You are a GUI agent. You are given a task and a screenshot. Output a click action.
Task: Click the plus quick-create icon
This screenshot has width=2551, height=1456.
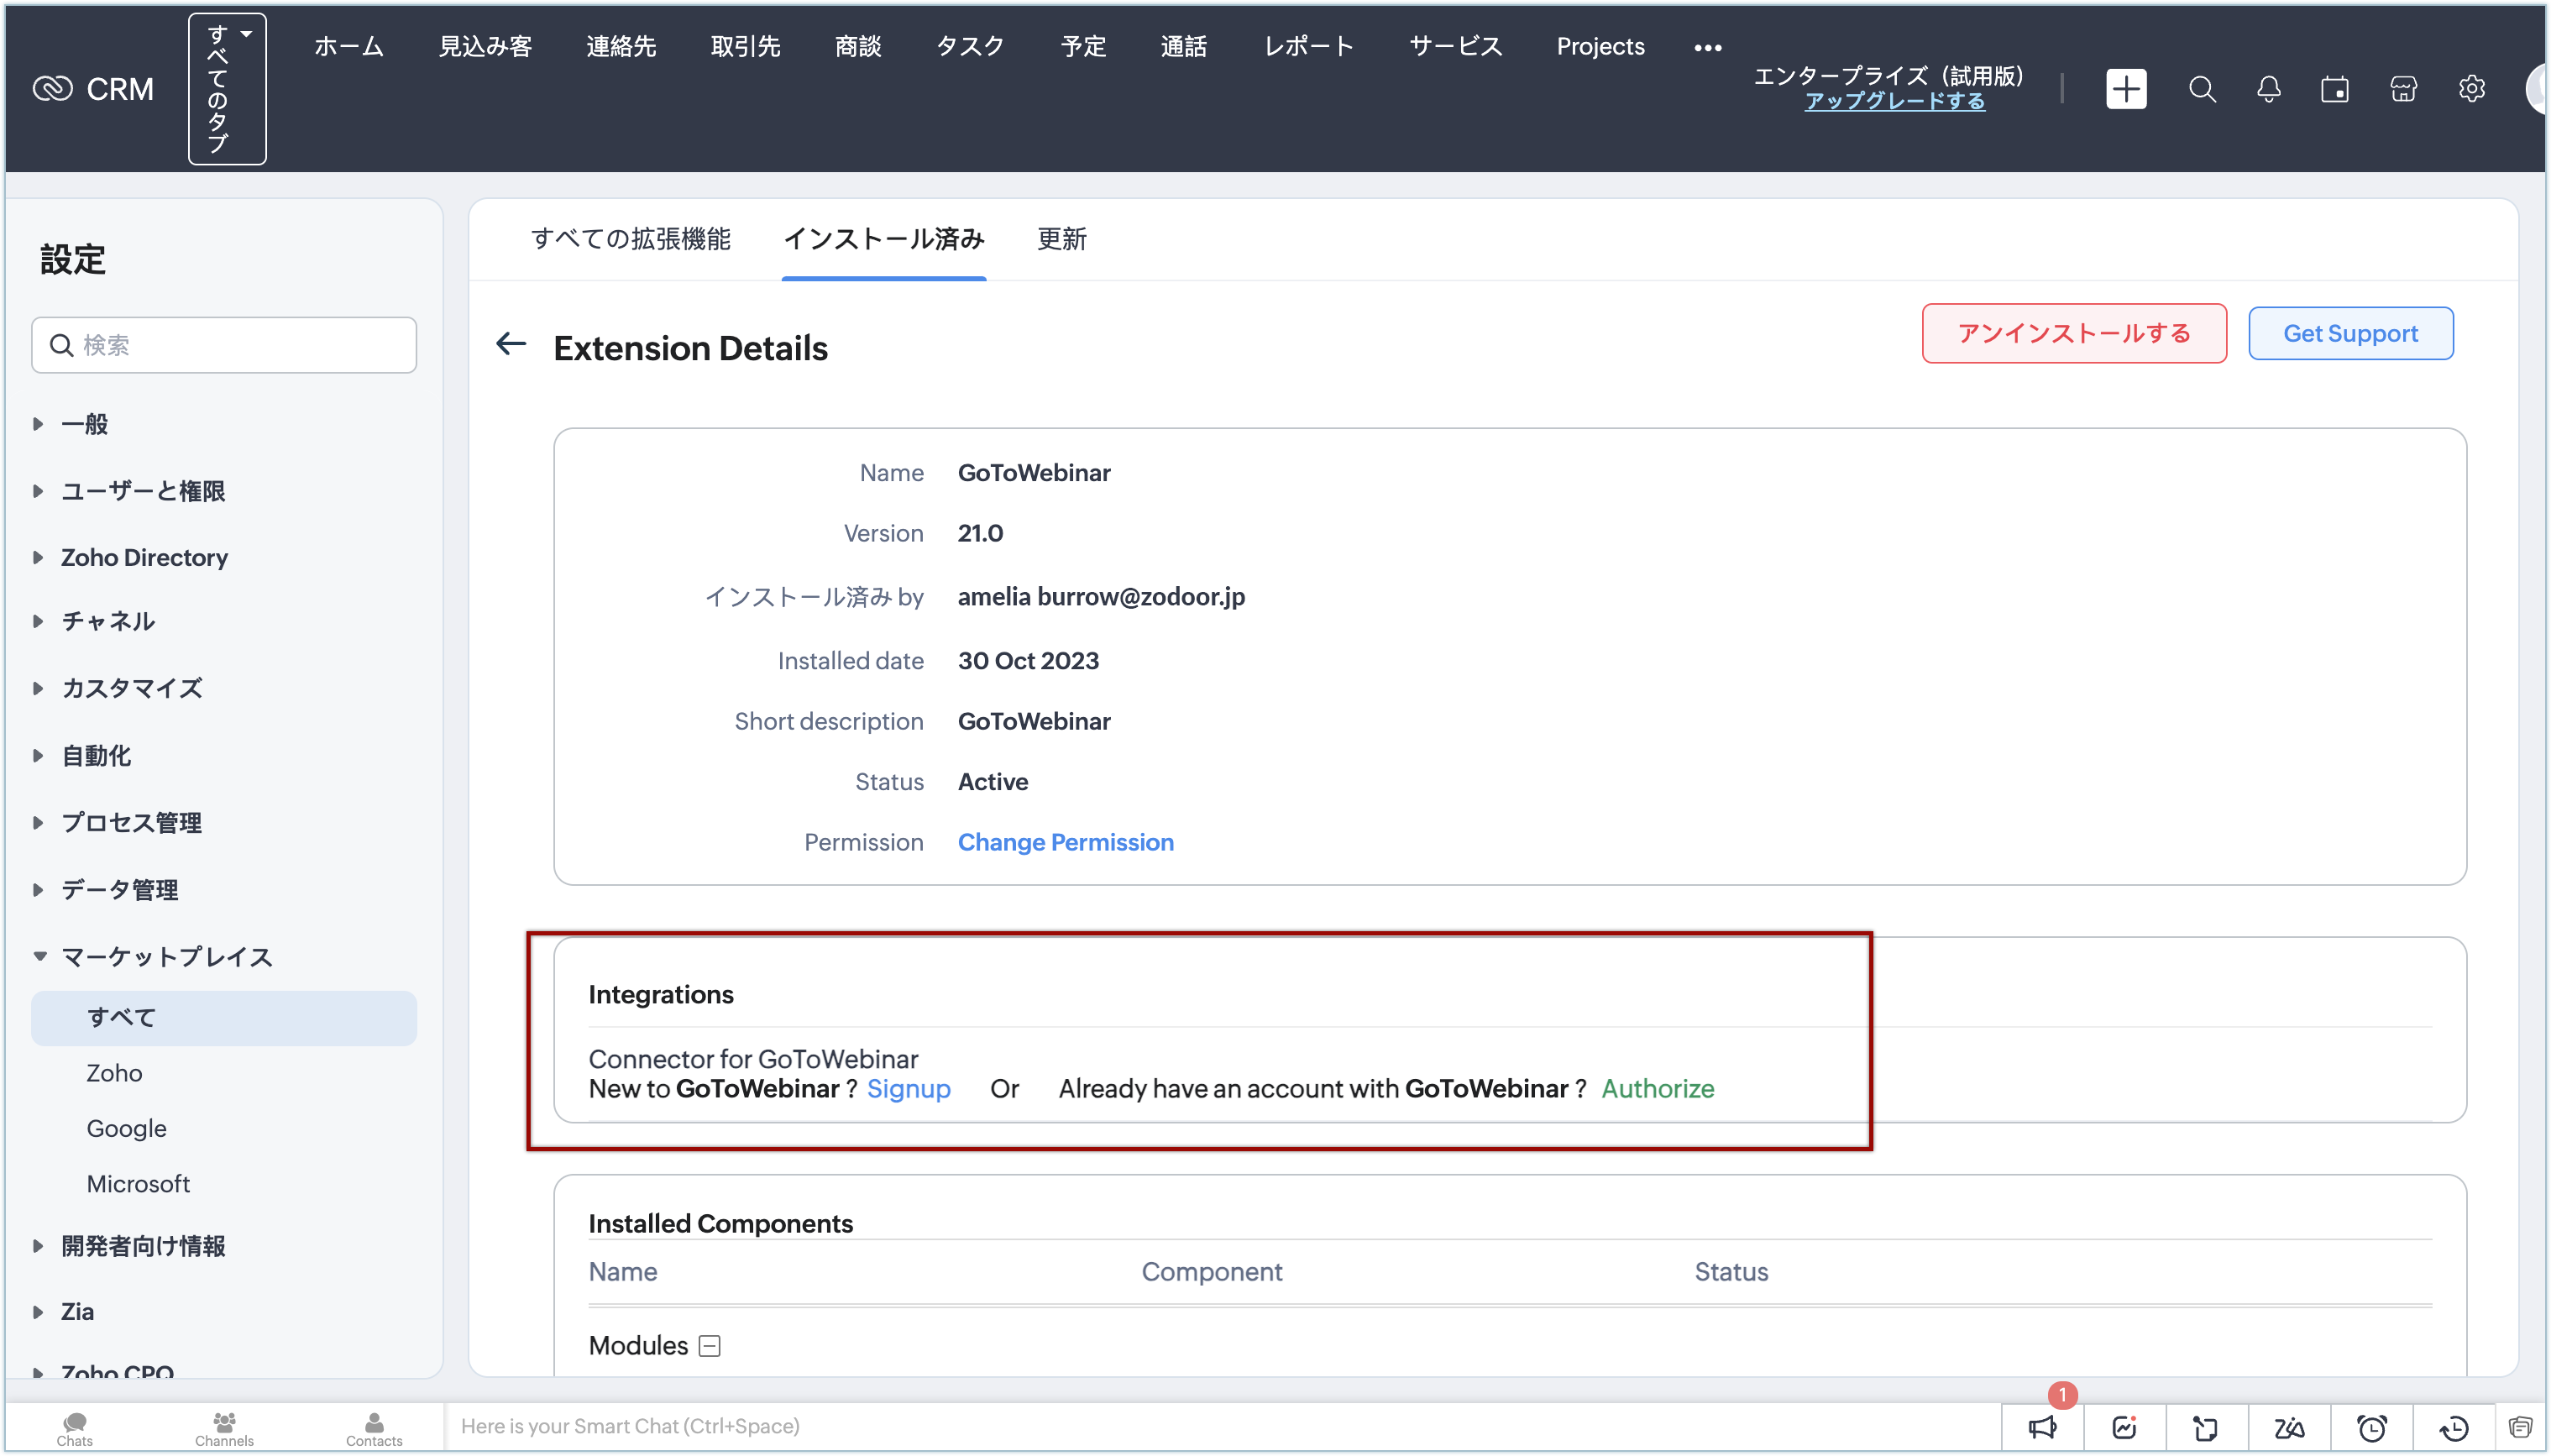pyautogui.click(x=2125, y=89)
